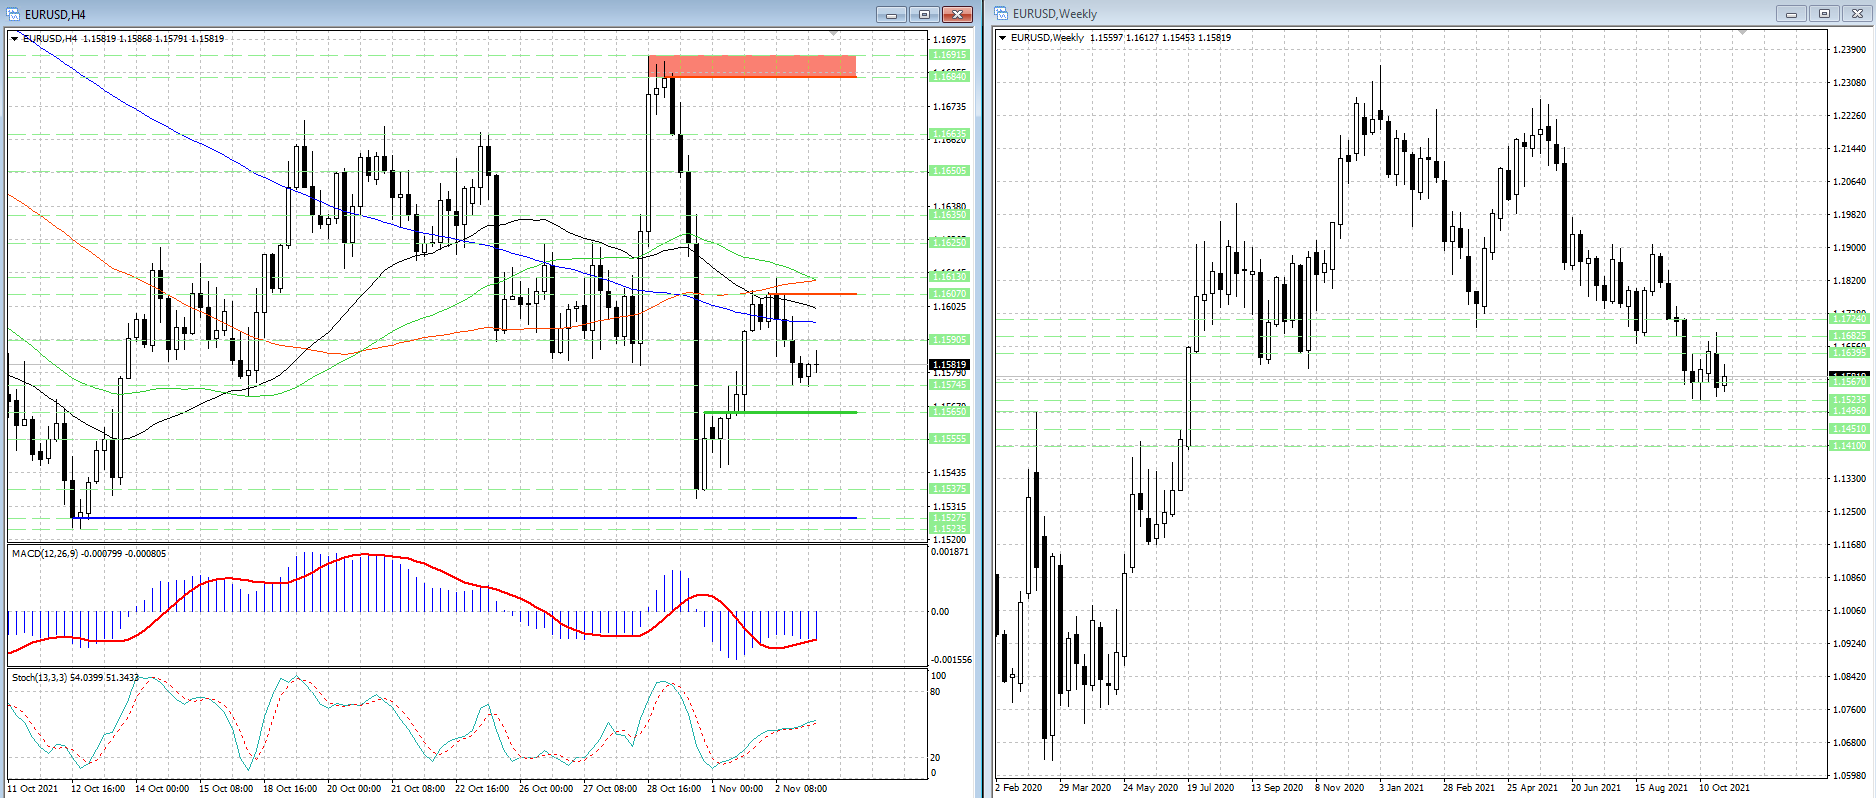Click the short green horizontal line near 1.15650
Image resolution: width=1876 pixels, height=798 pixels.
780,412
